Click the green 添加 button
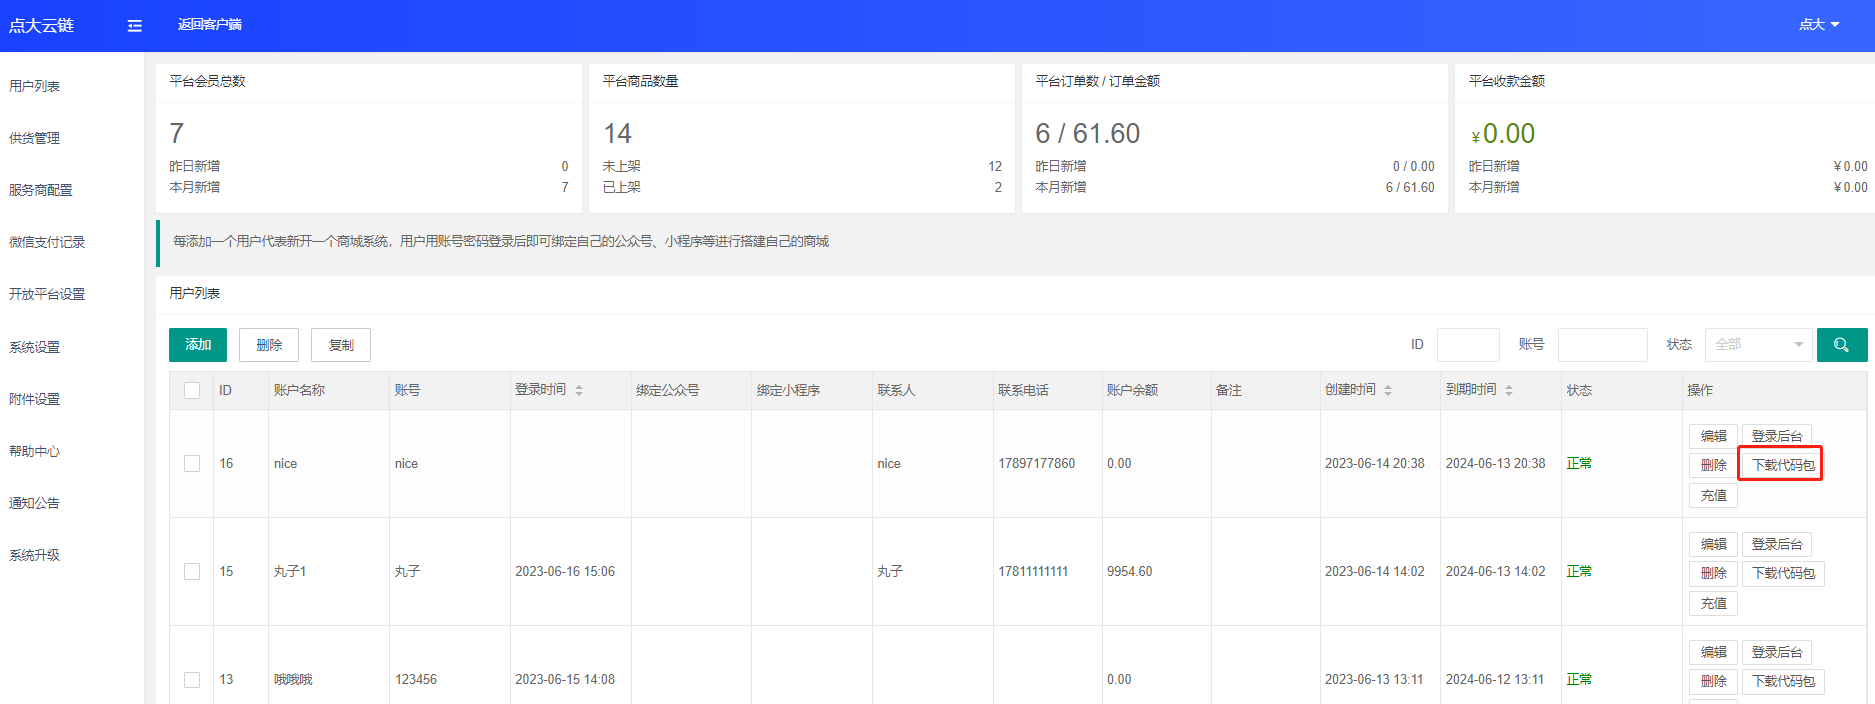Screen dimensions: 1875x704 coord(198,345)
